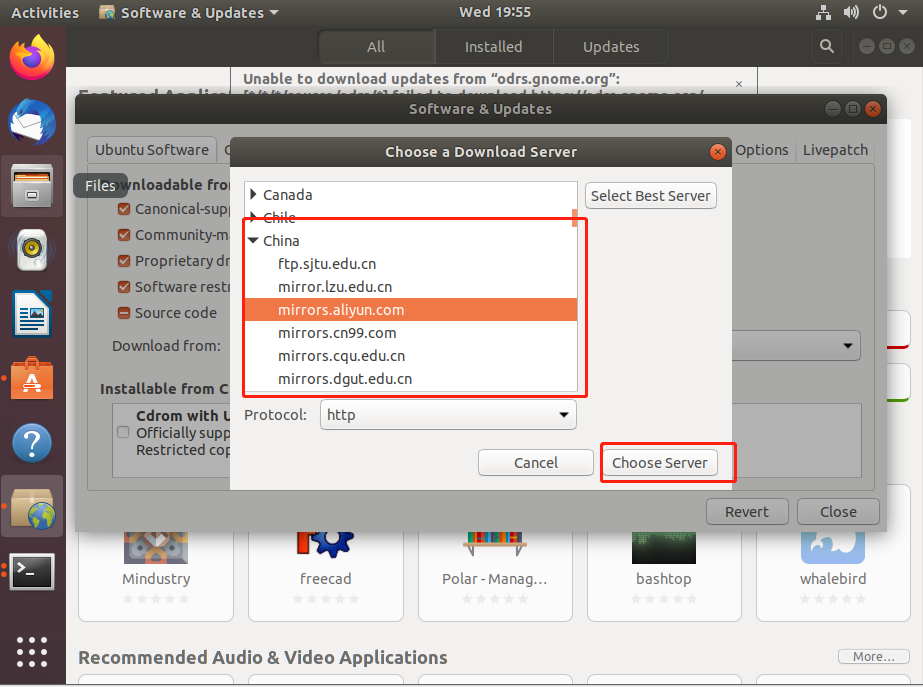Viewport: 923px width, 687px height.
Task: Select ftp.sjtu.edu.cn server
Action: tap(410, 264)
